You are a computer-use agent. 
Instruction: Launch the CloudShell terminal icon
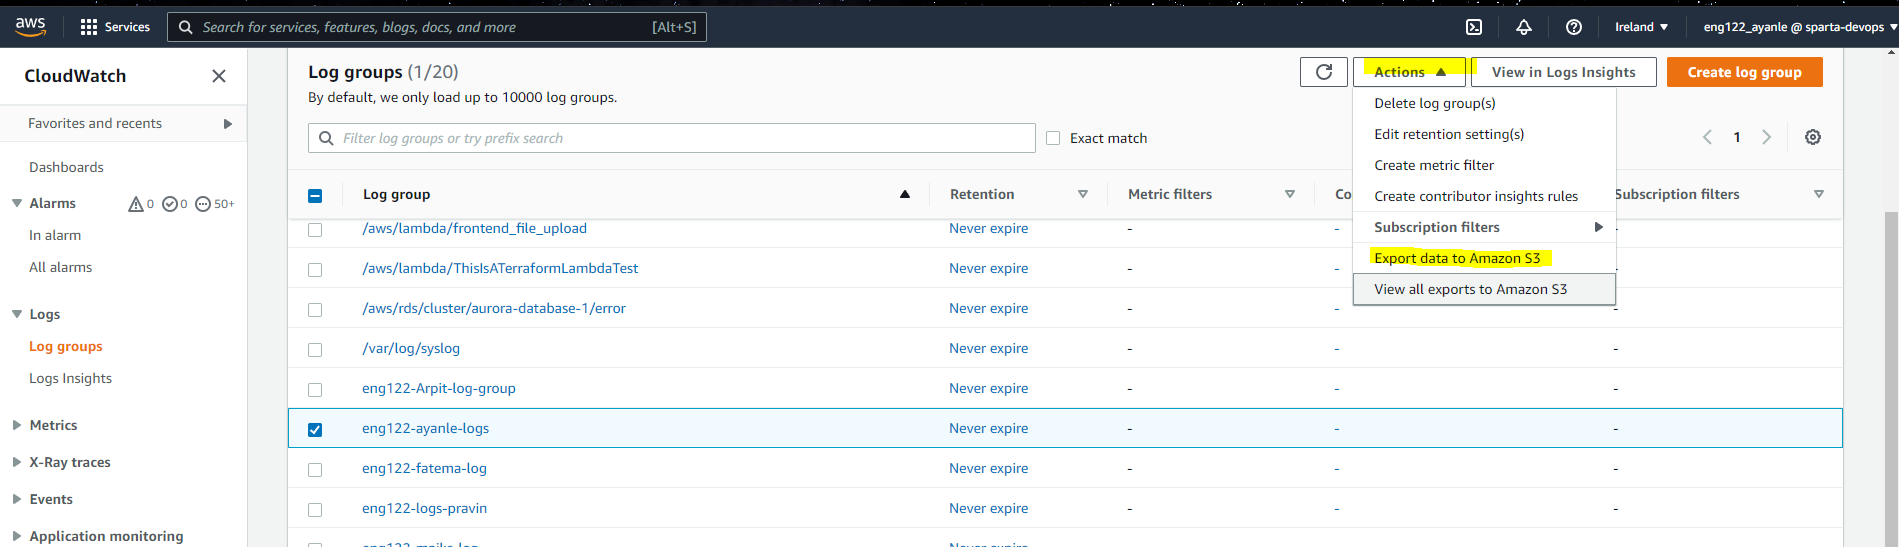click(1474, 27)
